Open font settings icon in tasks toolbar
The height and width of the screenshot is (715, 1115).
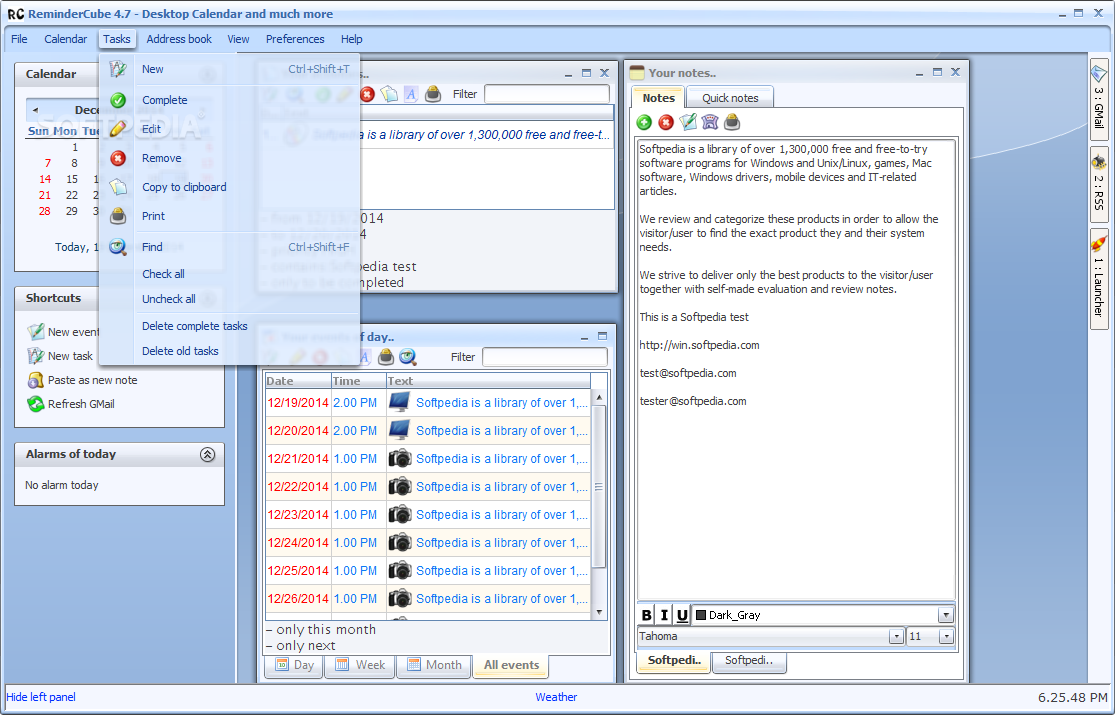411,94
